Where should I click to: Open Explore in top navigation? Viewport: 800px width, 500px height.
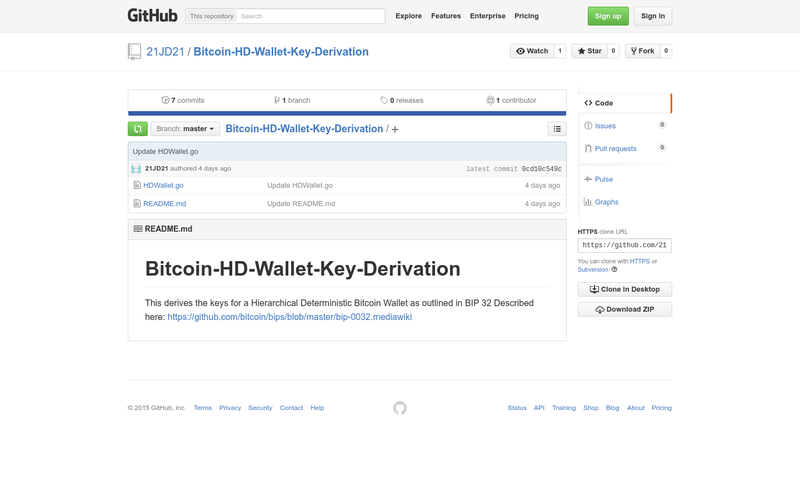point(409,16)
